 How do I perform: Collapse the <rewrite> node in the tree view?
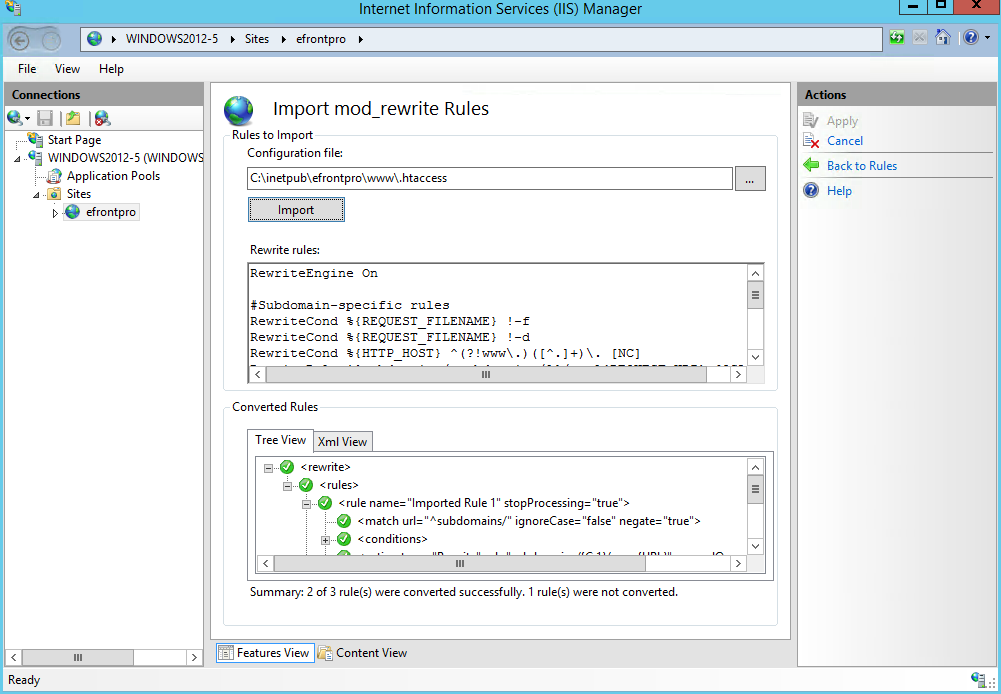tap(269, 467)
